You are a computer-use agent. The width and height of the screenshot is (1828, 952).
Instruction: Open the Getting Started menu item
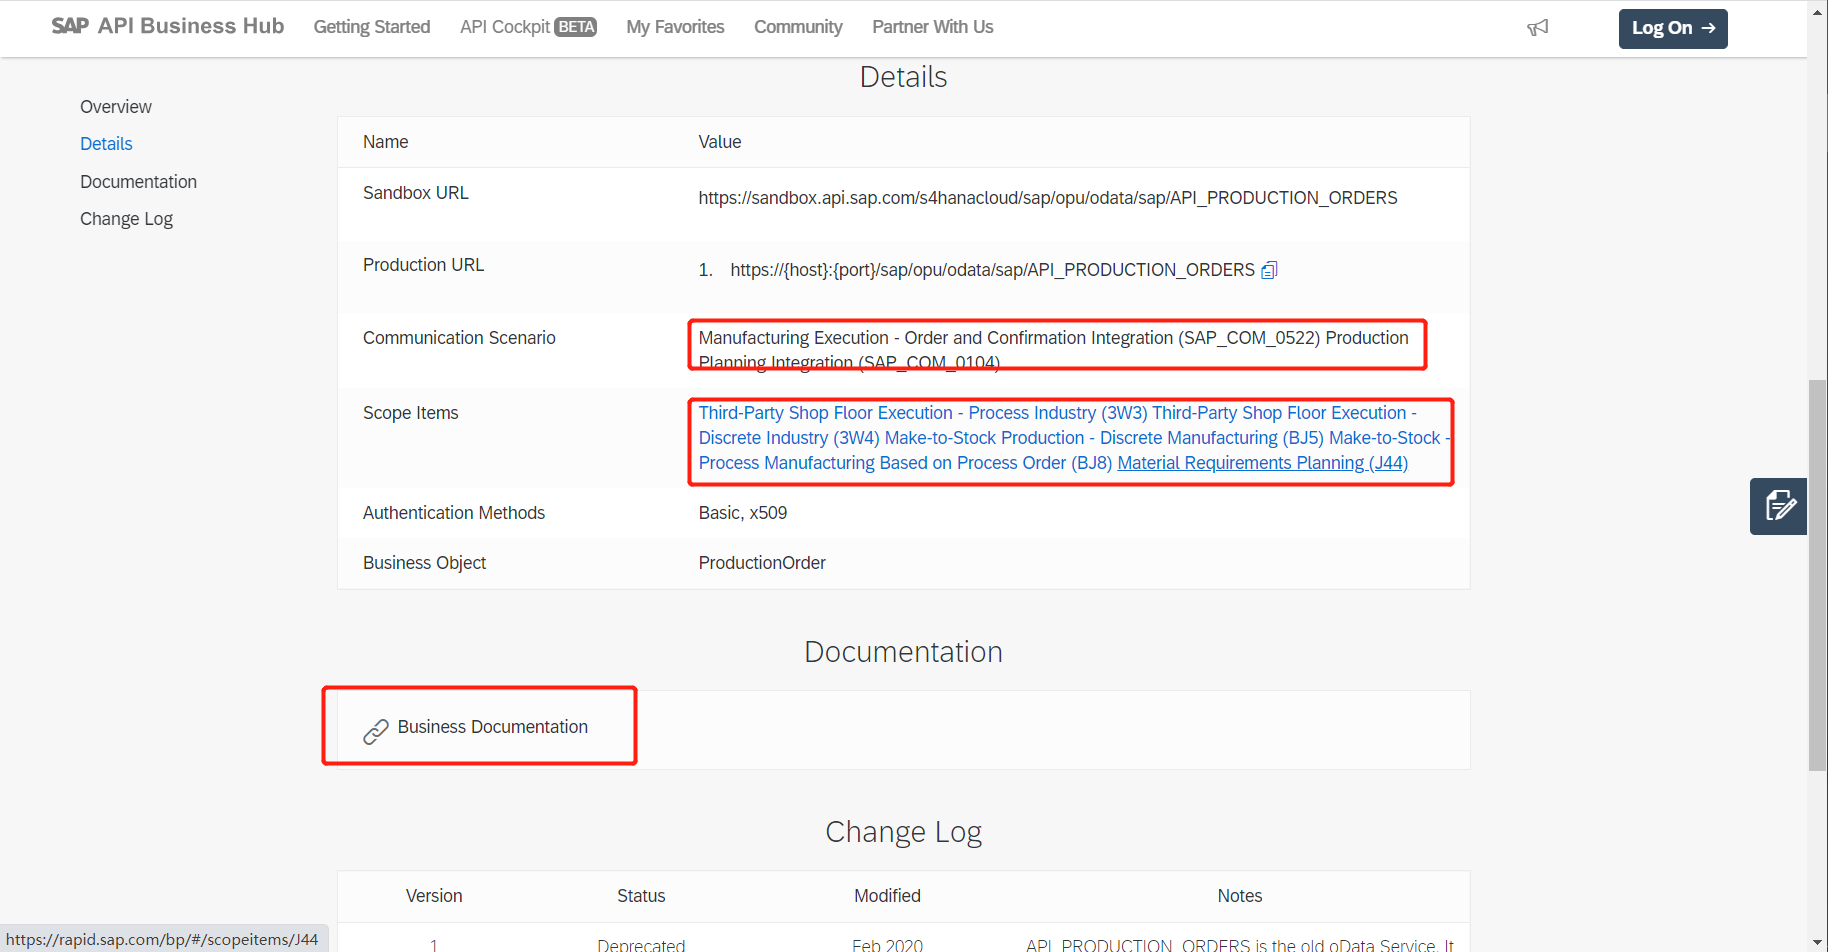point(371,27)
